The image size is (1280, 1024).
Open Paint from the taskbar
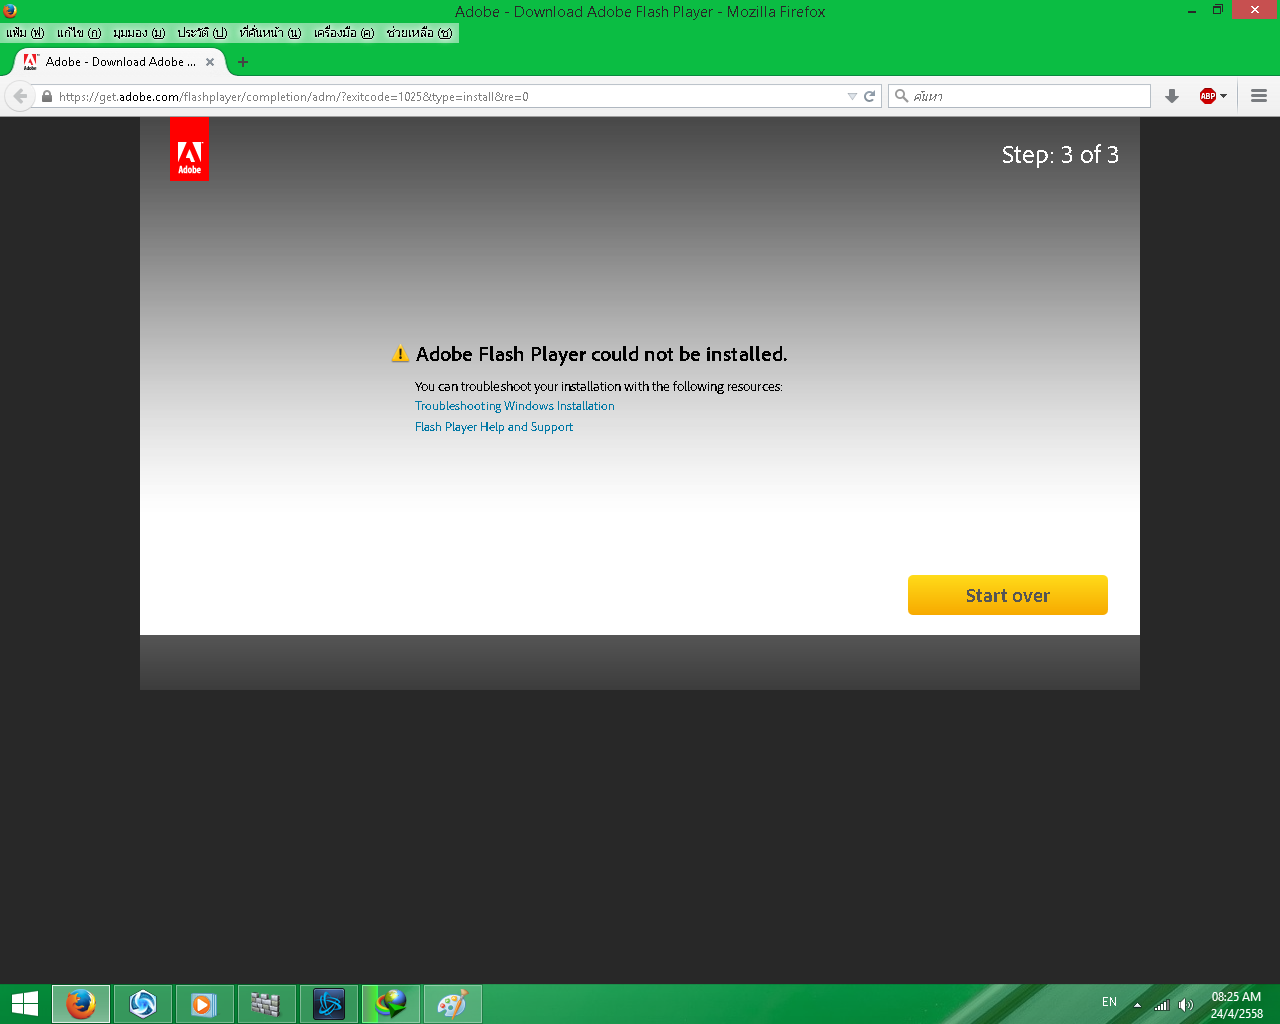coord(453,1004)
